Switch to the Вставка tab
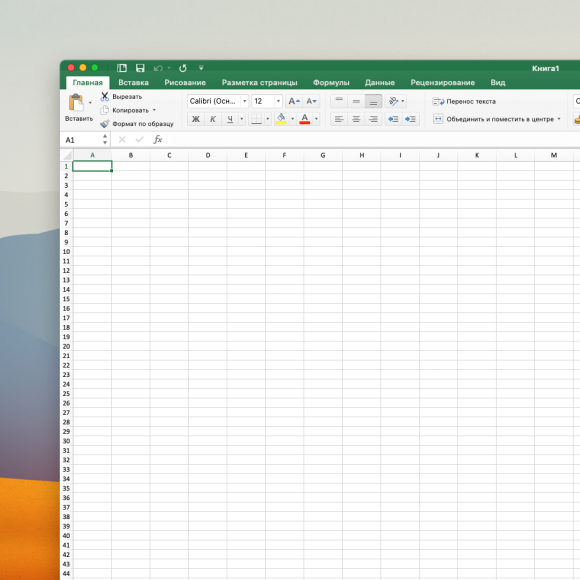 [x=133, y=82]
